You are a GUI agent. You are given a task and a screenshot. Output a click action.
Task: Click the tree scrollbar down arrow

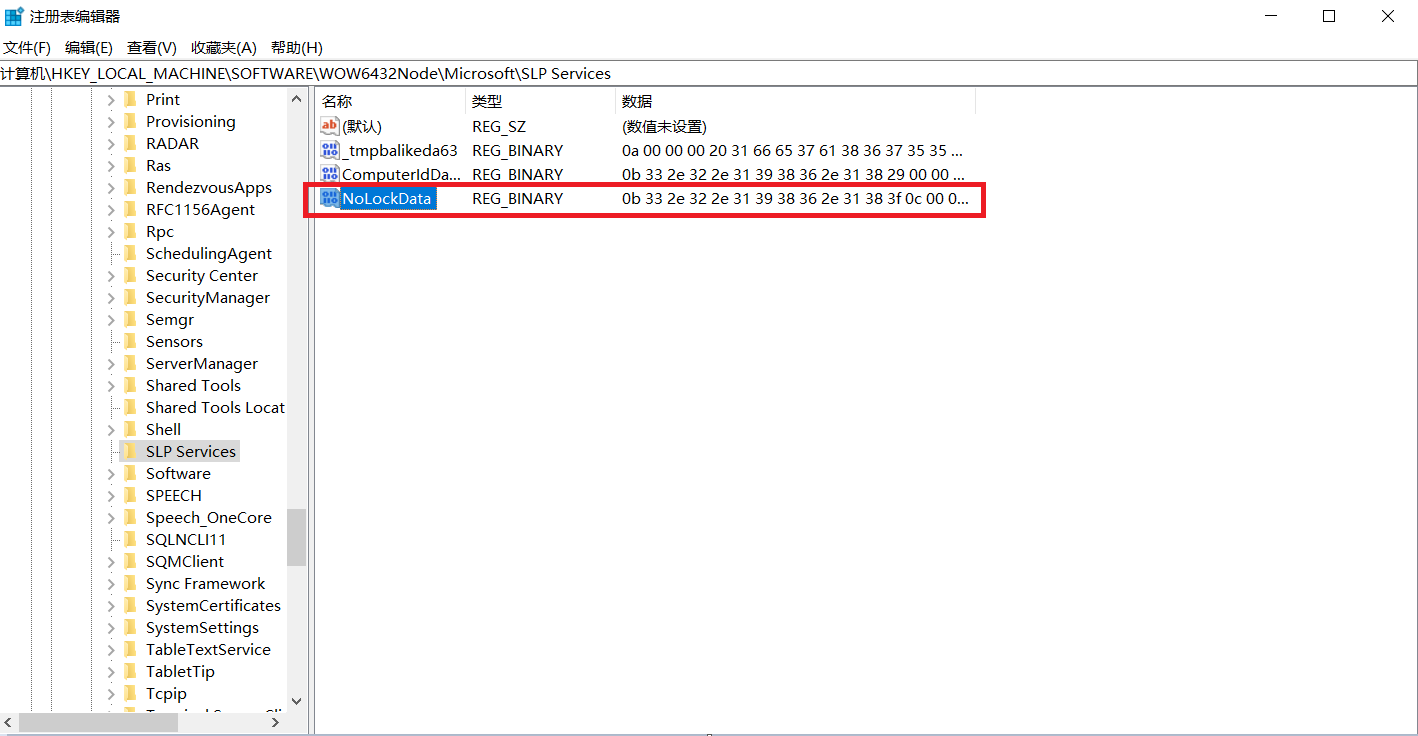point(296,702)
